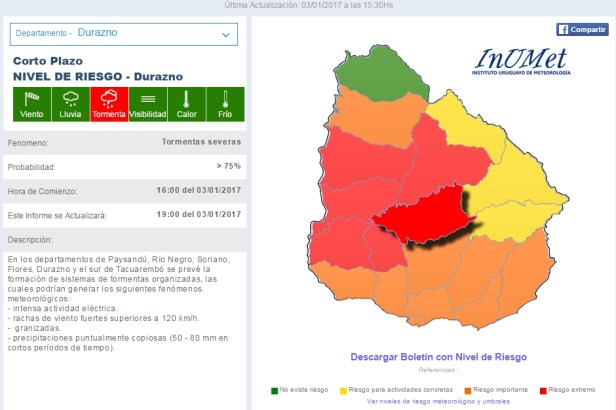
Task: Click the orange 'Riesgo importante' legend swatch
Action: [466, 389]
